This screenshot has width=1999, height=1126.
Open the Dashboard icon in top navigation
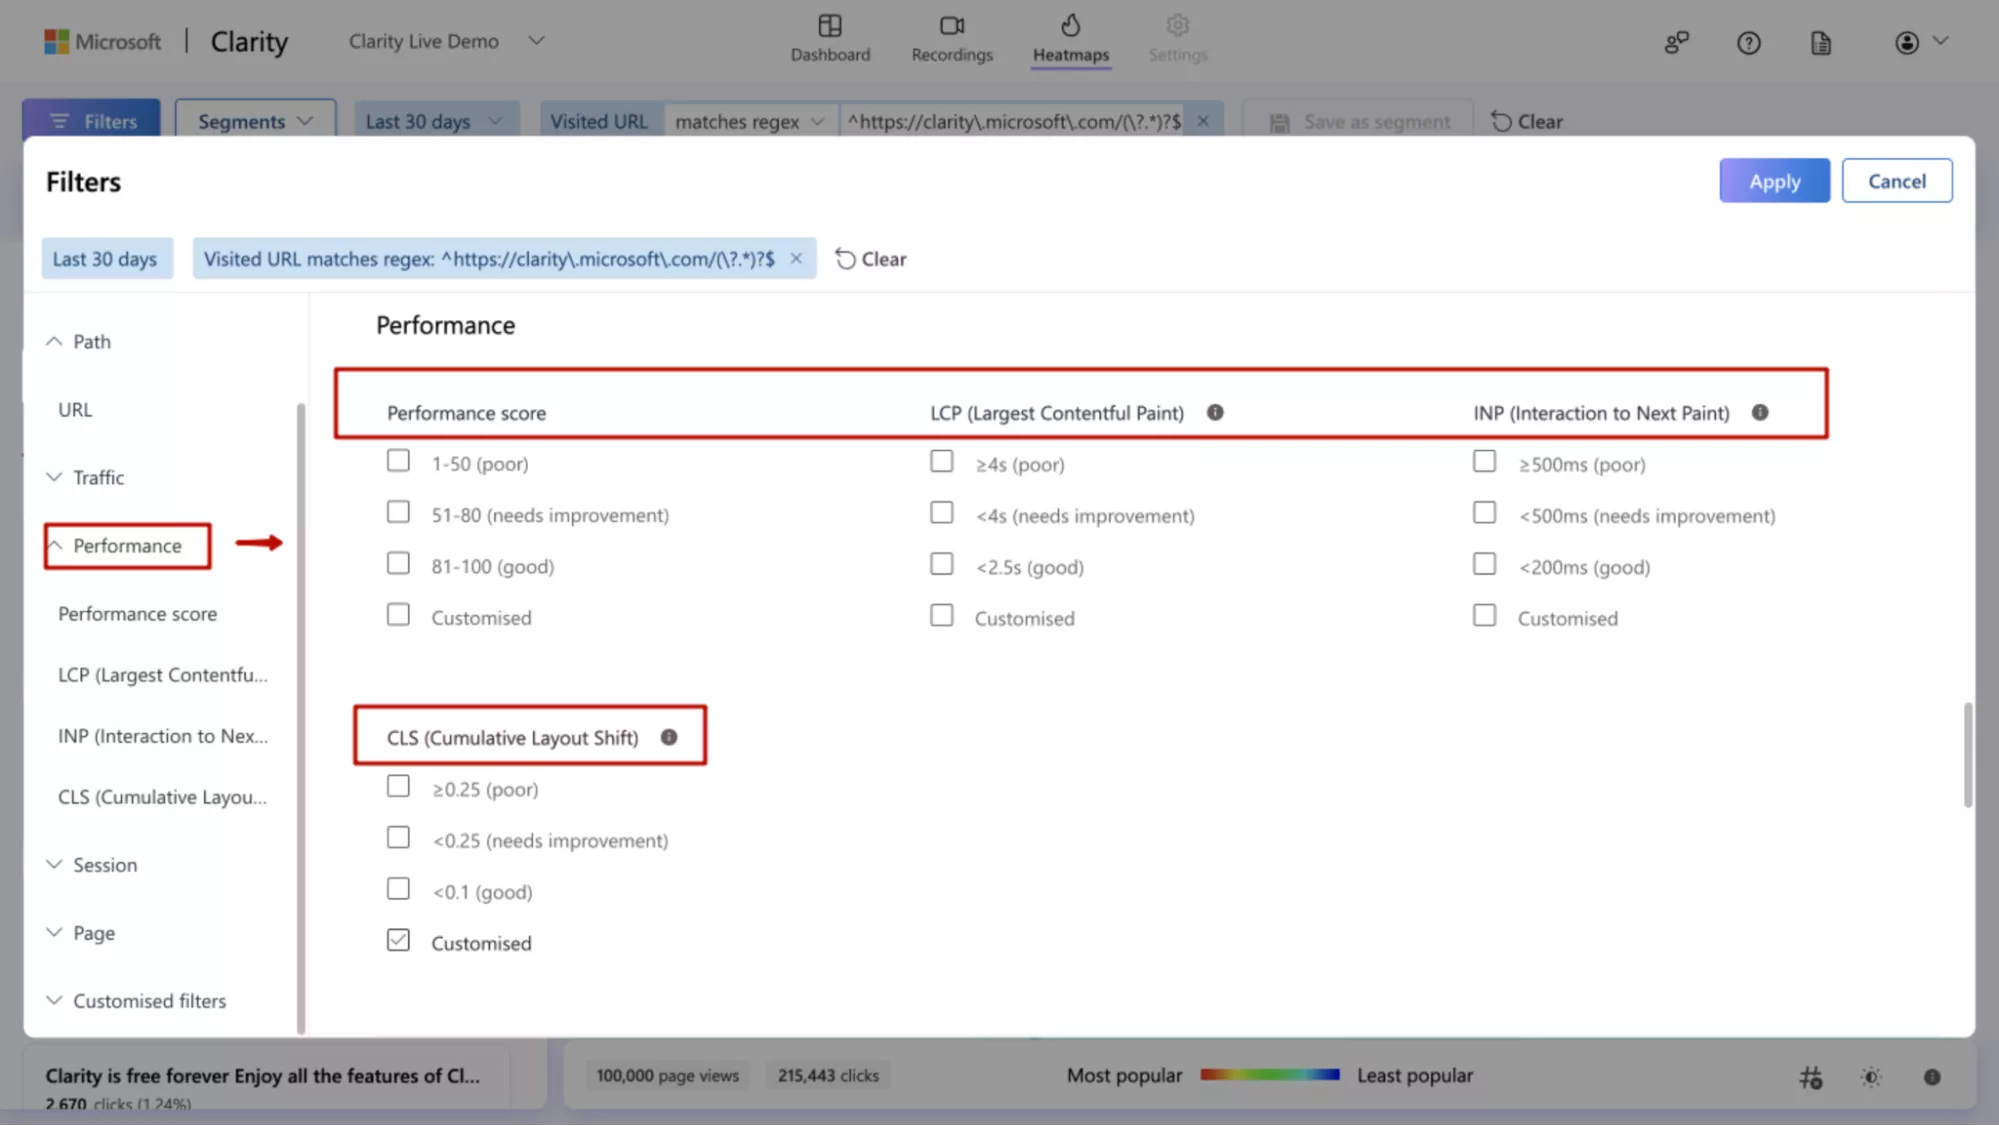click(x=829, y=26)
